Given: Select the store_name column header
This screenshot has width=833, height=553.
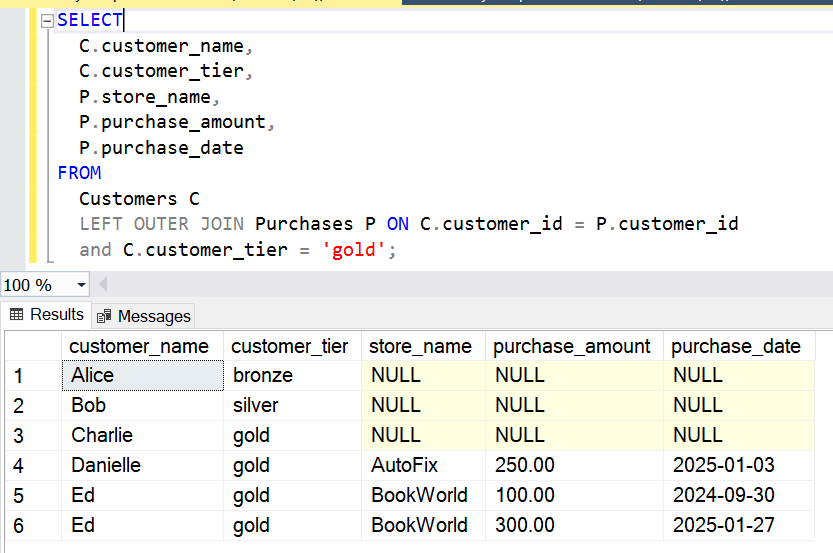Looking at the screenshot, I should coord(420,346).
